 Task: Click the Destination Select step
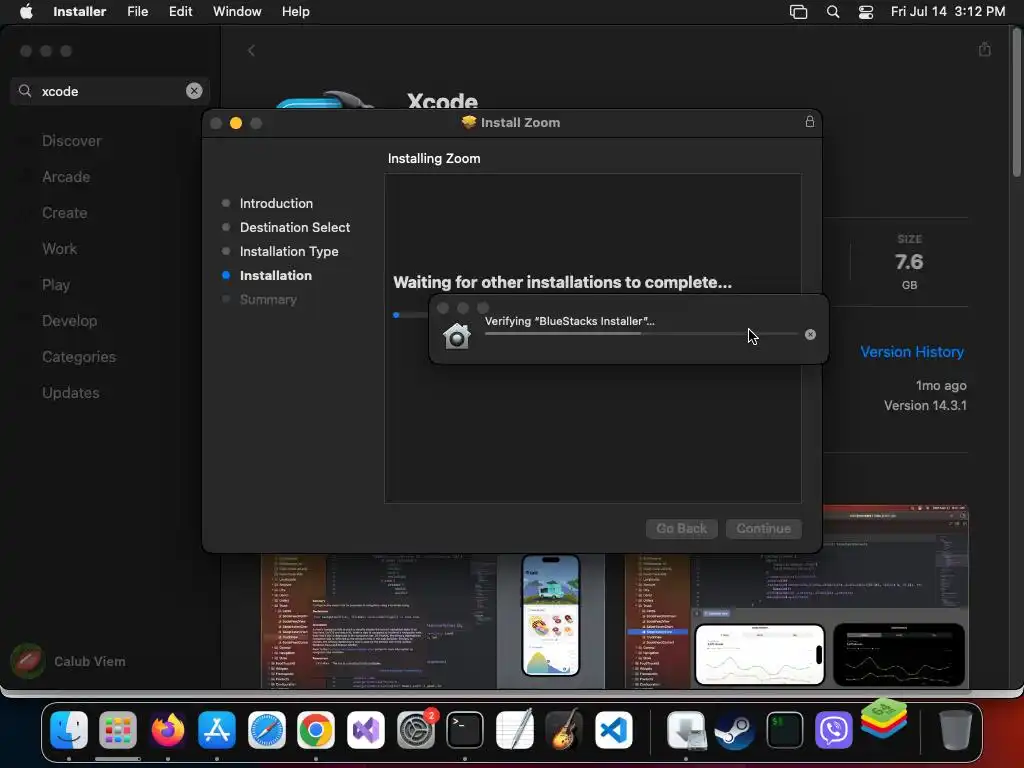pyautogui.click(x=295, y=227)
